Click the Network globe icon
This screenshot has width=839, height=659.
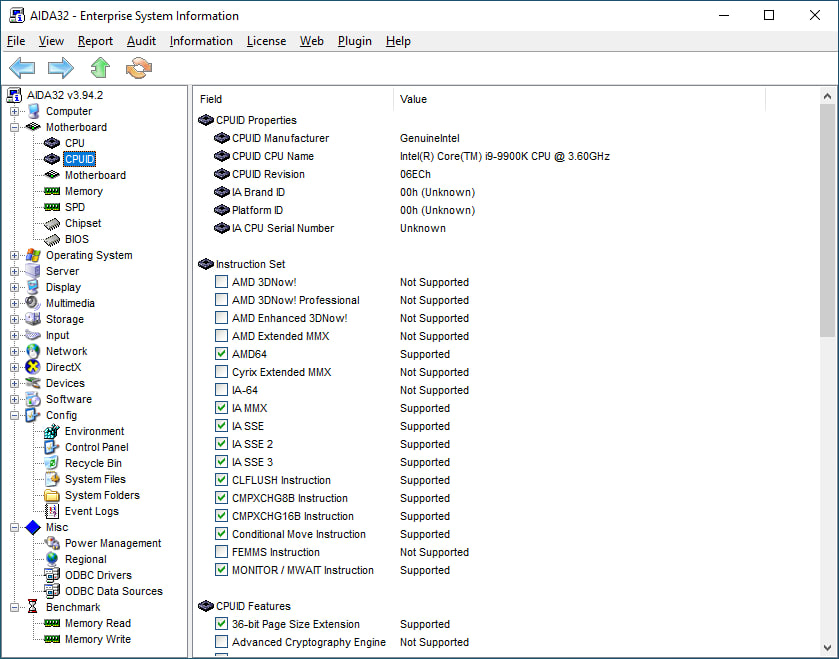[x=33, y=351]
